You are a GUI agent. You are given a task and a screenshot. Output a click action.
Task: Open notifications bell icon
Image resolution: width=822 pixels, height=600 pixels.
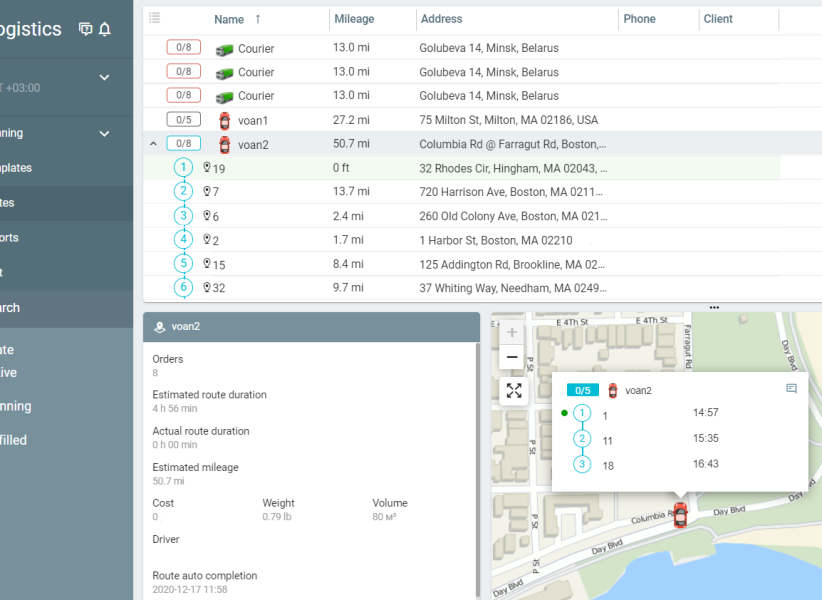click(x=105, y=29)
